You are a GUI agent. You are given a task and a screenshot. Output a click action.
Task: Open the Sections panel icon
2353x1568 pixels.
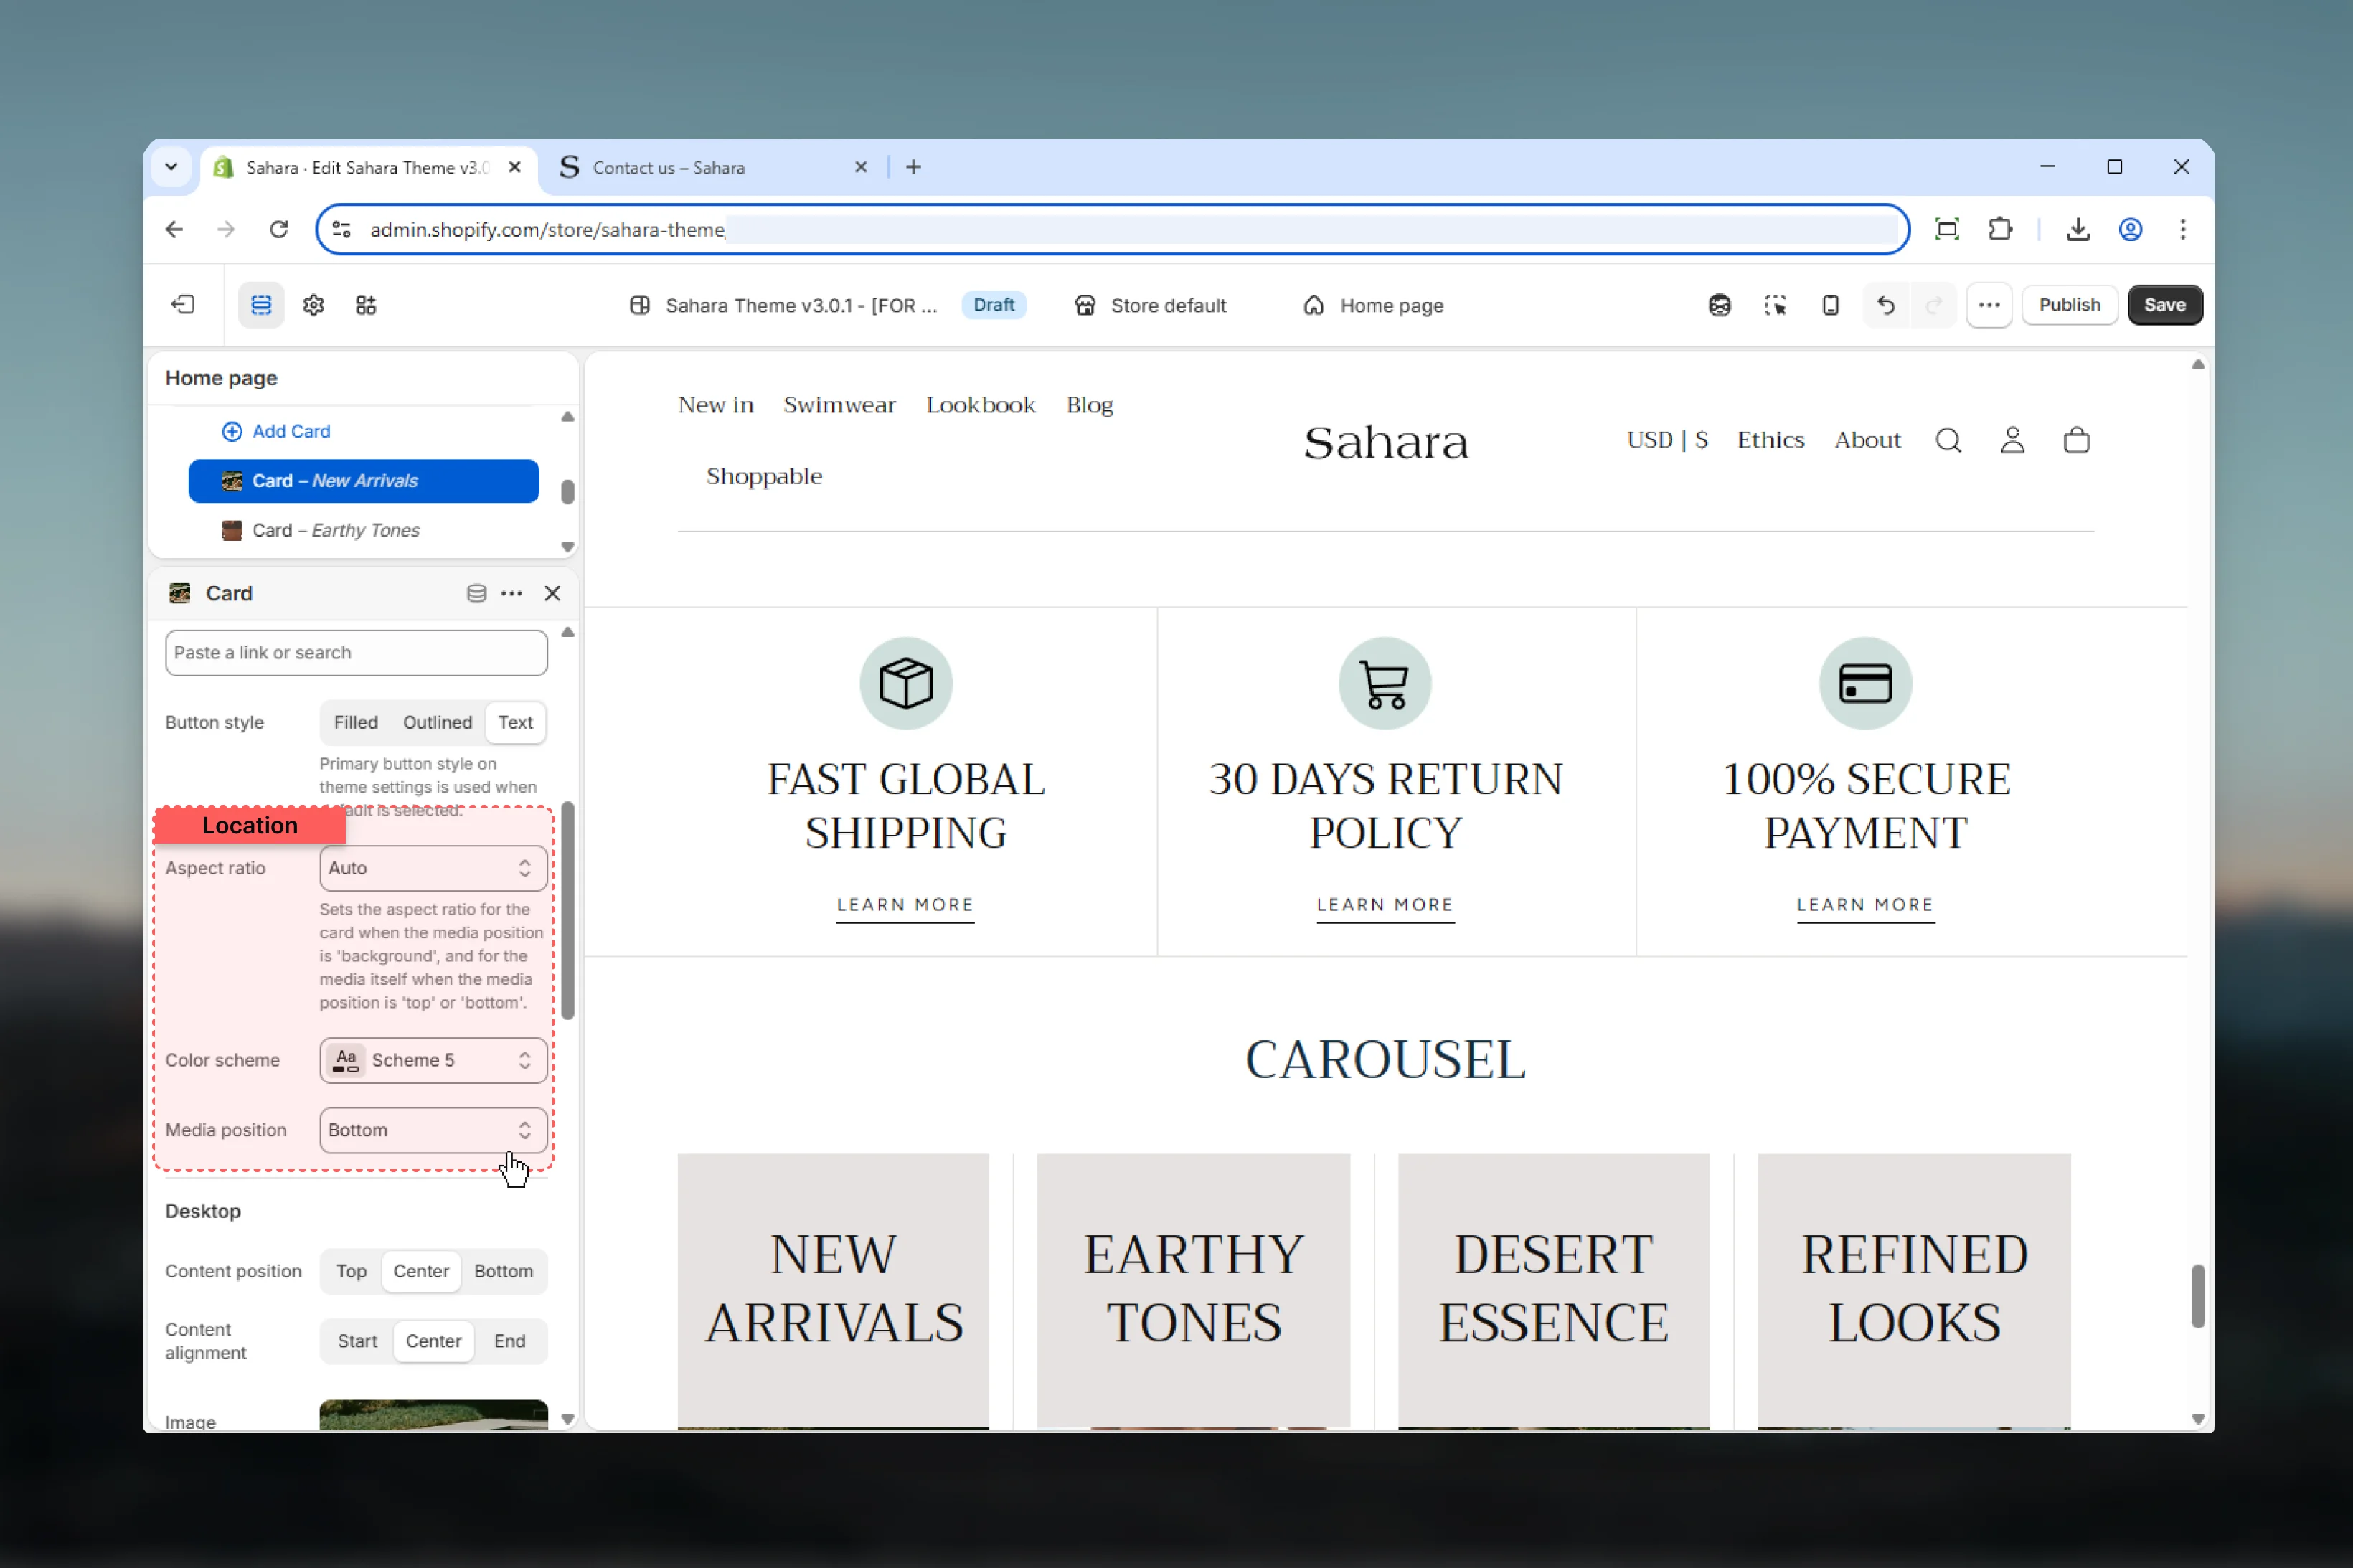pos(261,305)
